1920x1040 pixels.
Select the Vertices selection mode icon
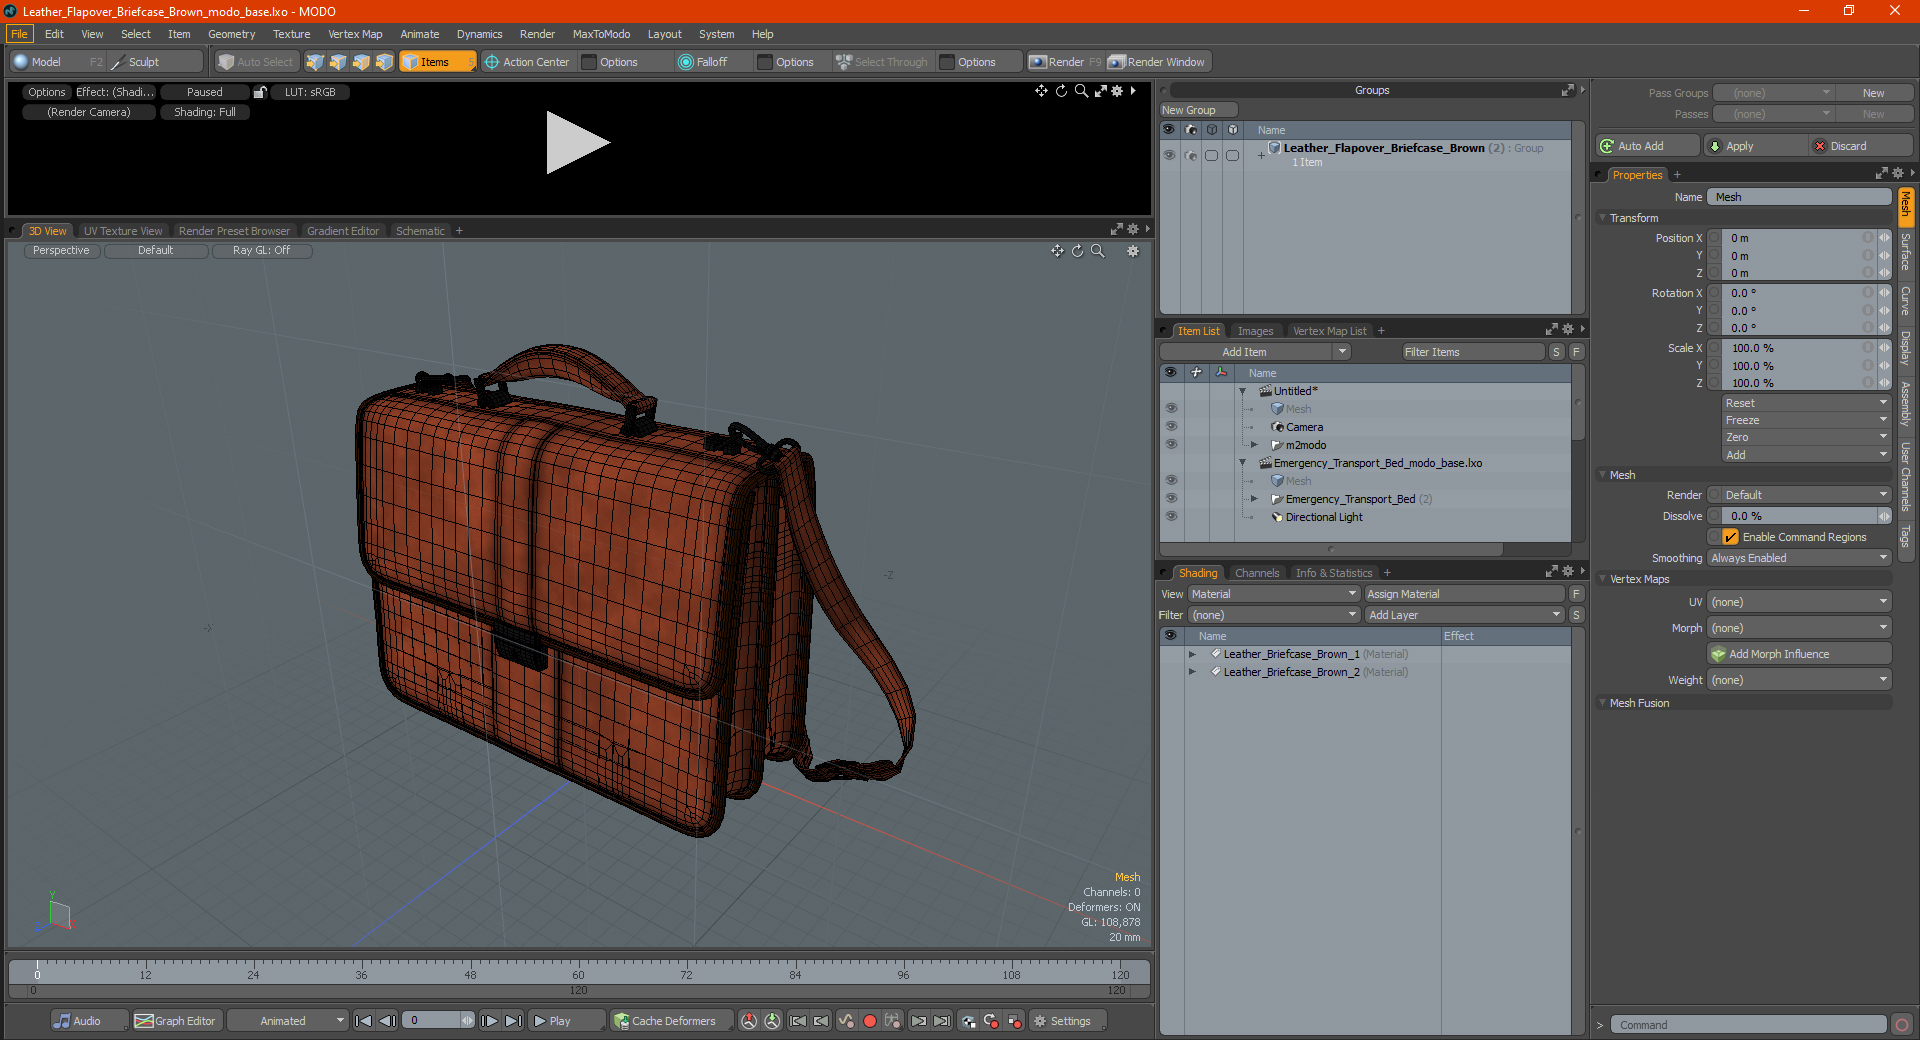(x=315, y=62)
